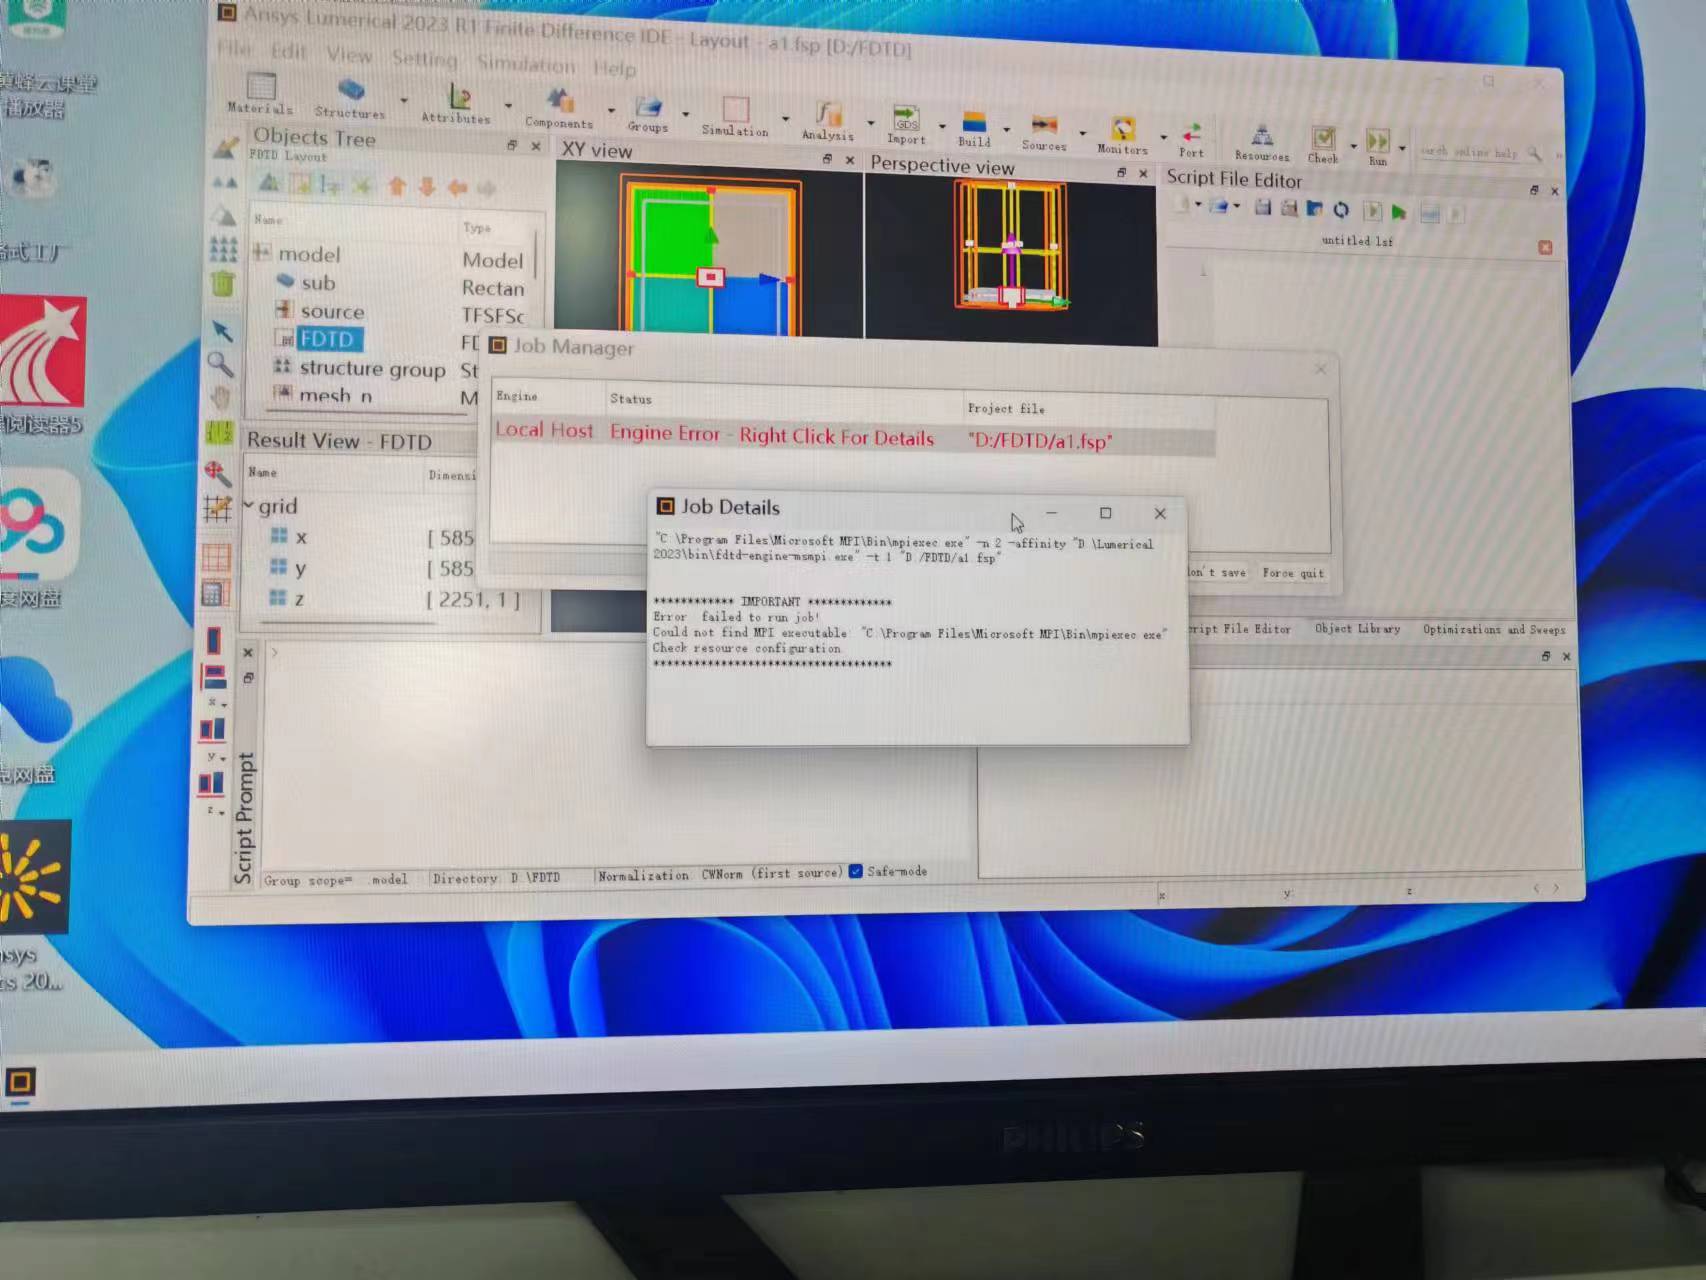
Task: Click the Lumerical icon on Windows taskbar
Action: coord(20,1082)
